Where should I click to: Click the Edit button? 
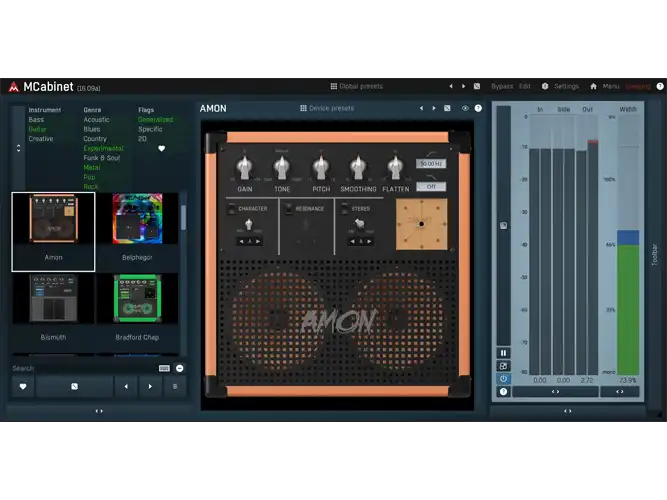coord(524,86)
